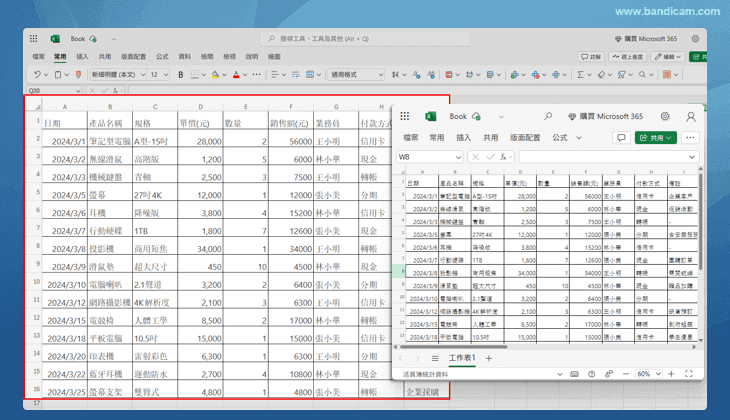Click the clipboard Paste icon in back window
The width and height of the screenshot is (730, 420).
(x=58, y=75)
